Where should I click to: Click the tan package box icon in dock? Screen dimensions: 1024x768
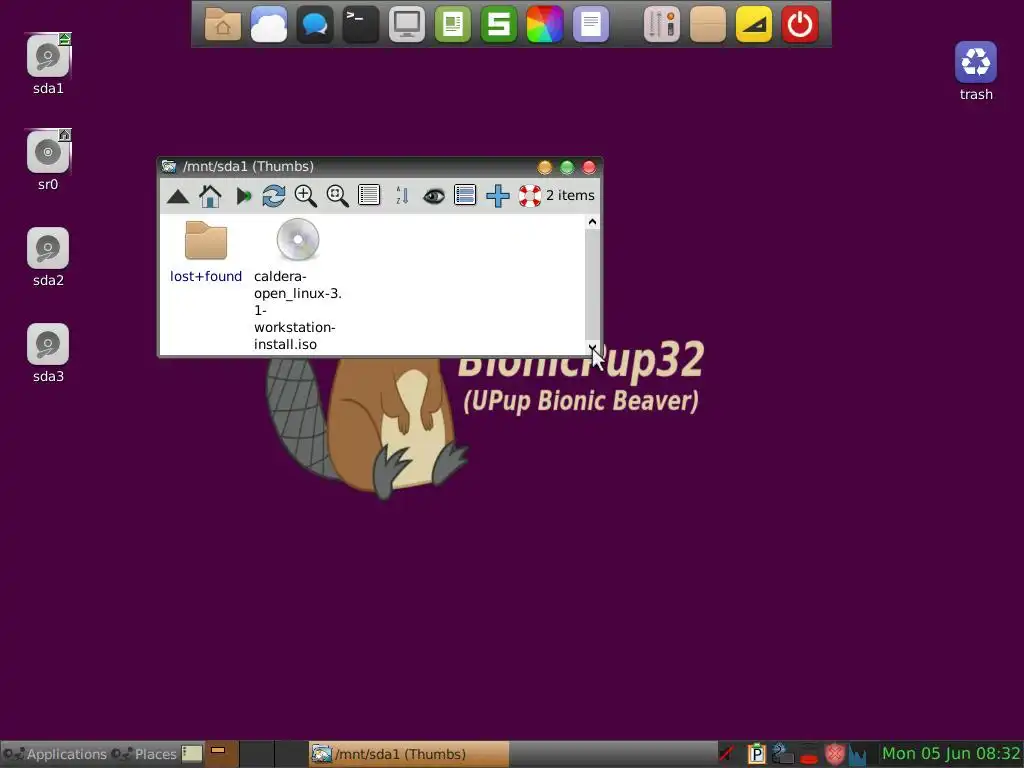point(708,25)
